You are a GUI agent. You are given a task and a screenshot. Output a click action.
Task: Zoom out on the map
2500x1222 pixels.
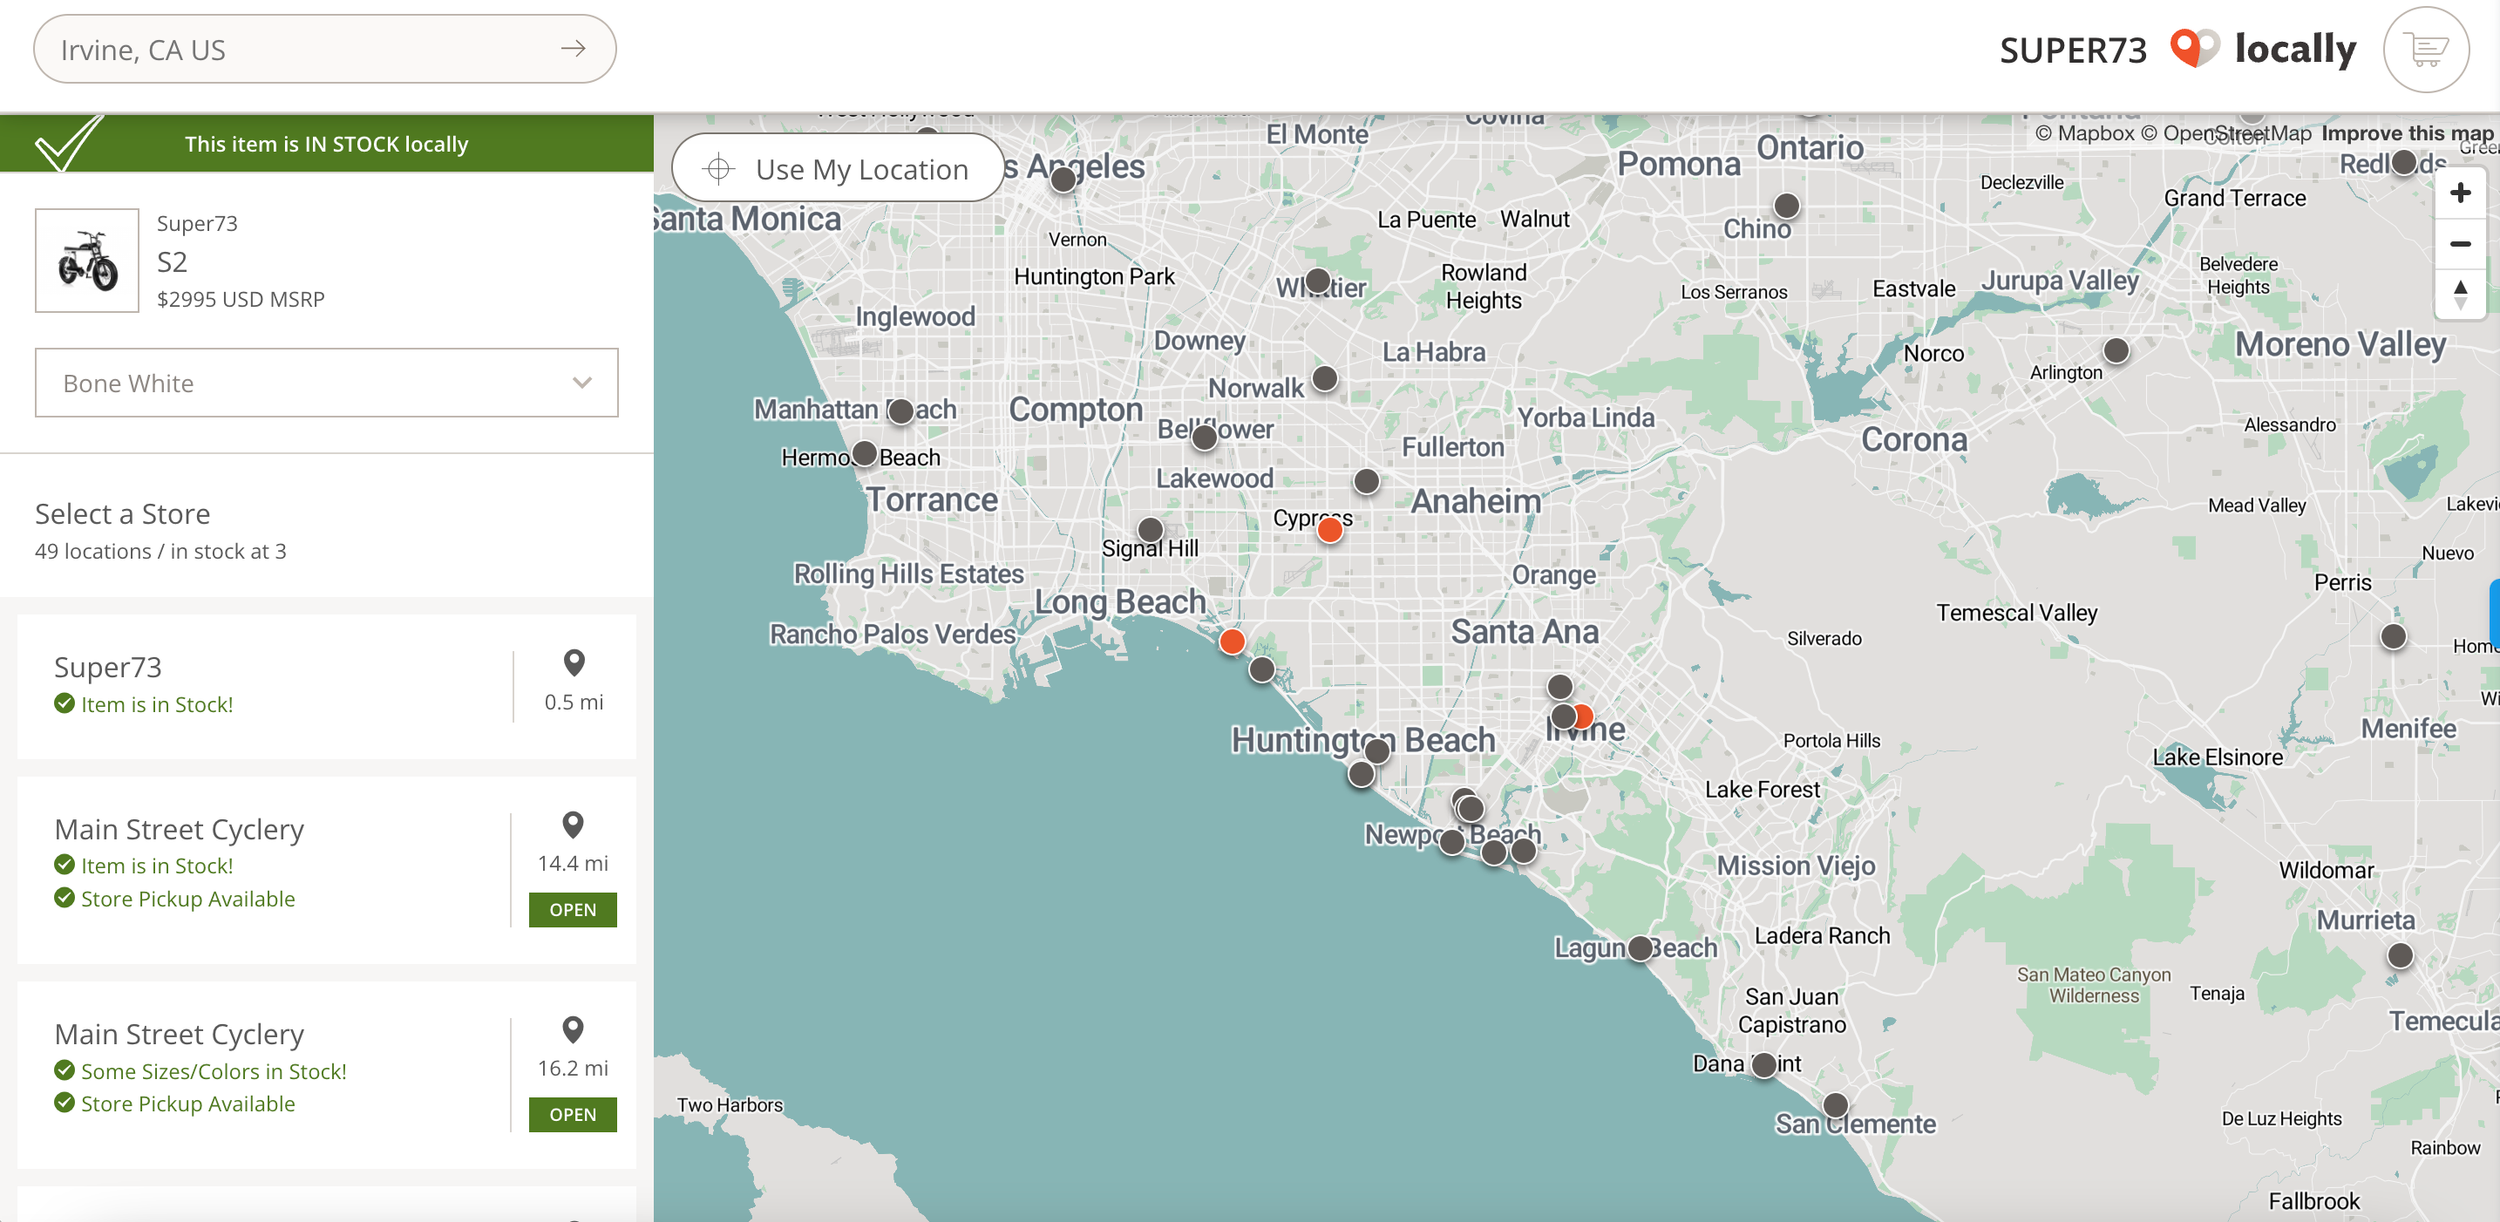point(2460,244)
